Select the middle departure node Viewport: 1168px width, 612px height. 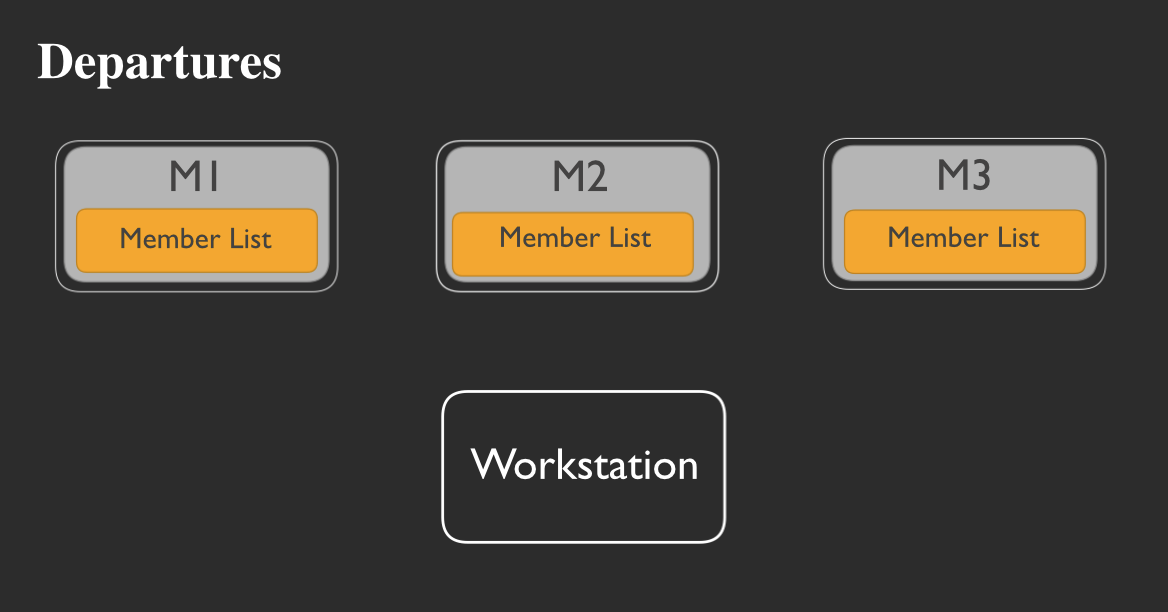click(577, 216)
